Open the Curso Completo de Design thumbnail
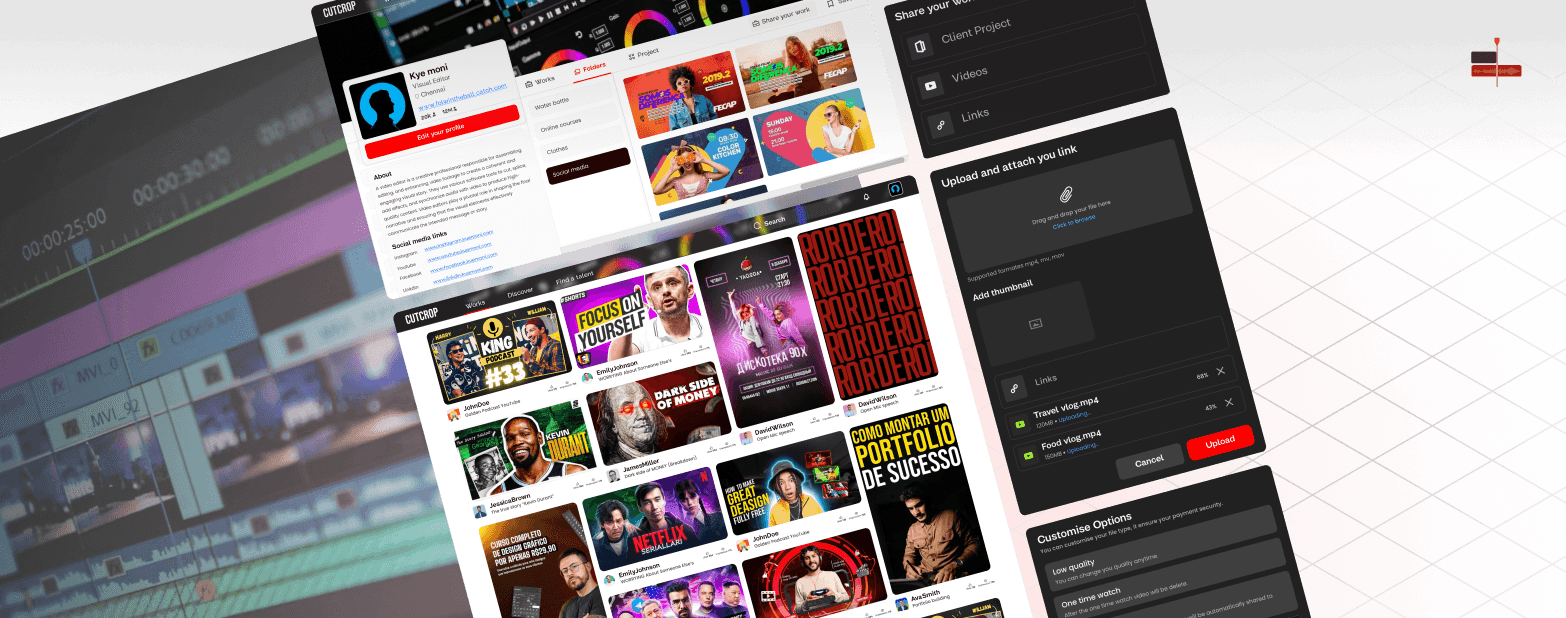The image size is (1566, 618). (x=542, y=562)
